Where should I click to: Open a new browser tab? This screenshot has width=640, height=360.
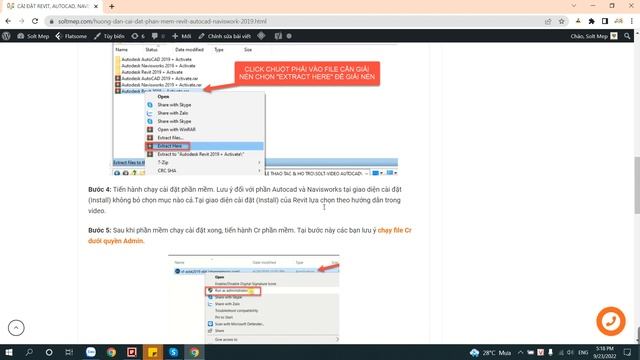(x=111, y=7)
